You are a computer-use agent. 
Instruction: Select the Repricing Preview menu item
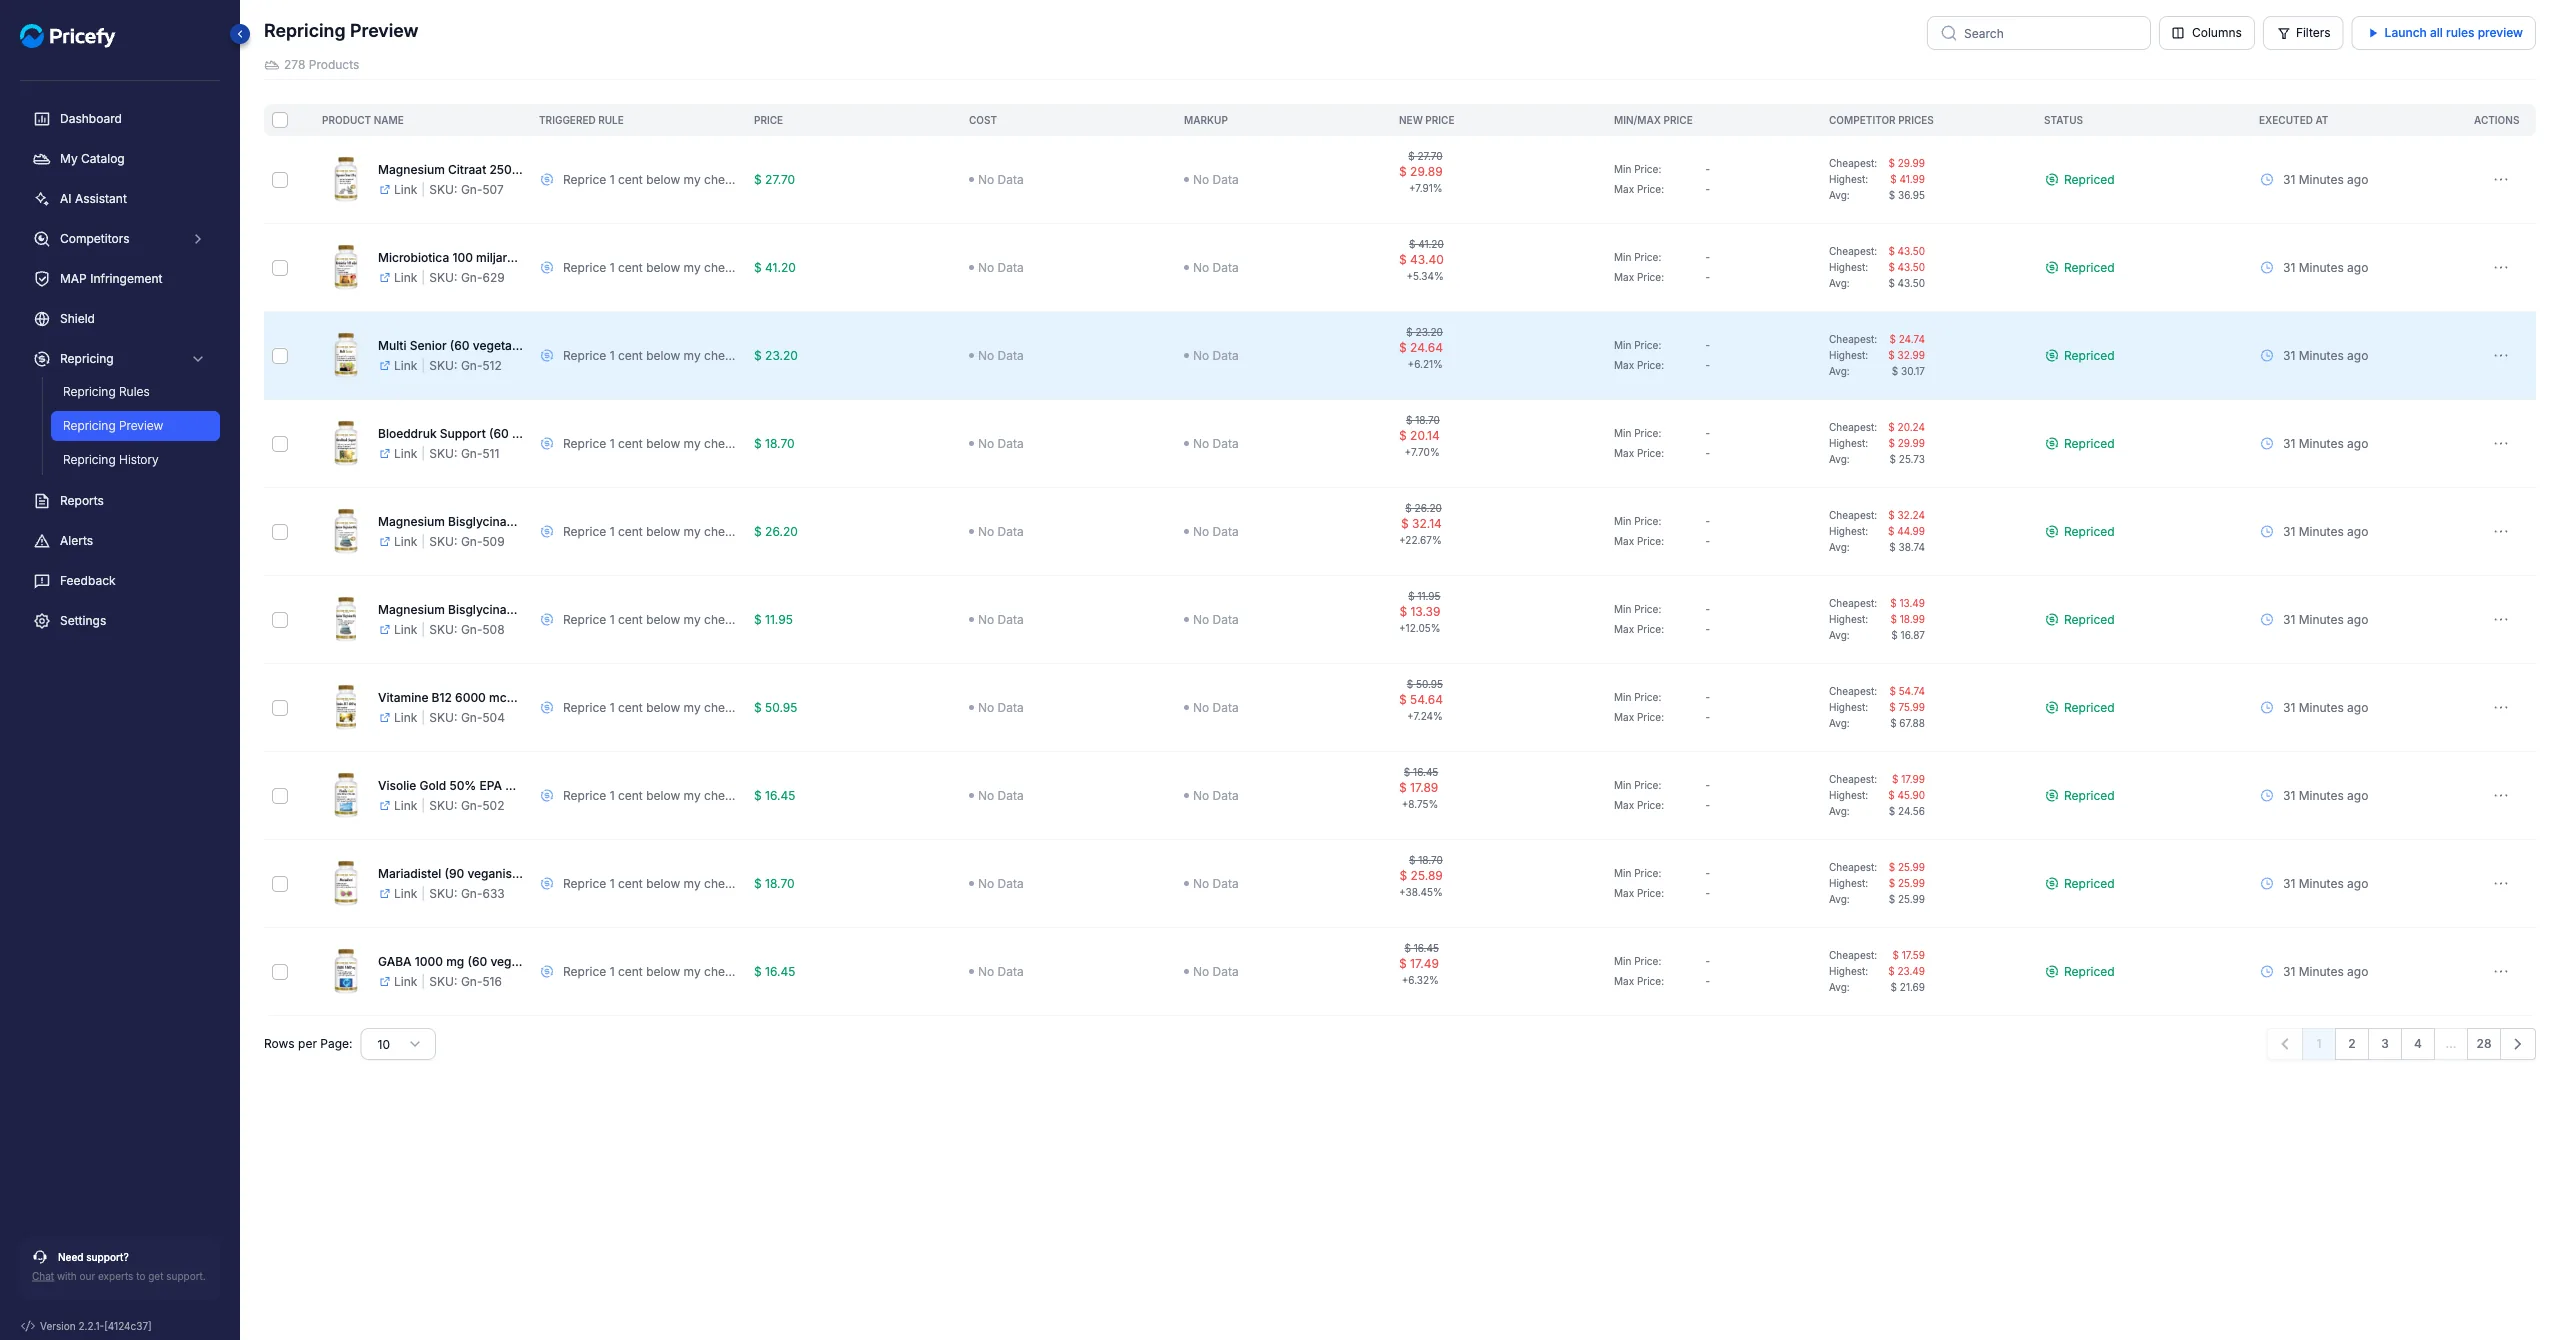click(x=135, y=426)
